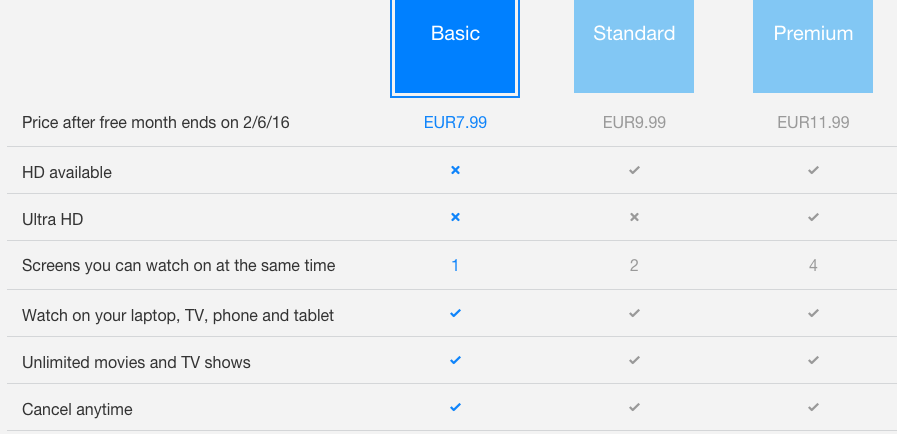
Task: Click the Basic price EUR7.99
Action: [x=455, y=123]
